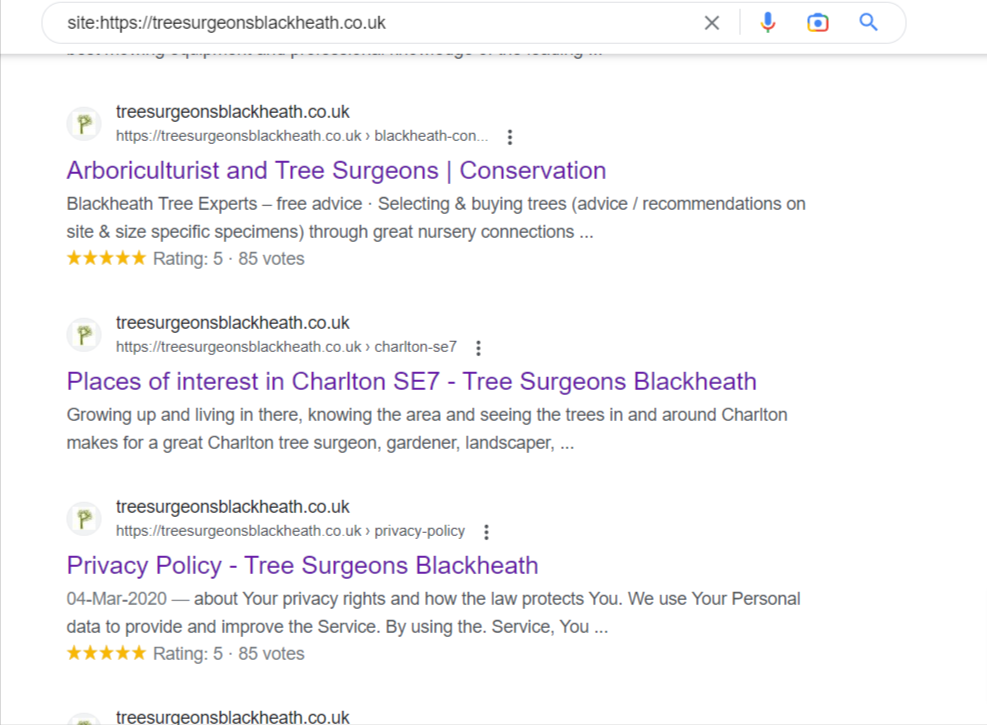The image size is (987, 725).
Task: Open Google Lens image search icon
Action: [x=818, y=23]
